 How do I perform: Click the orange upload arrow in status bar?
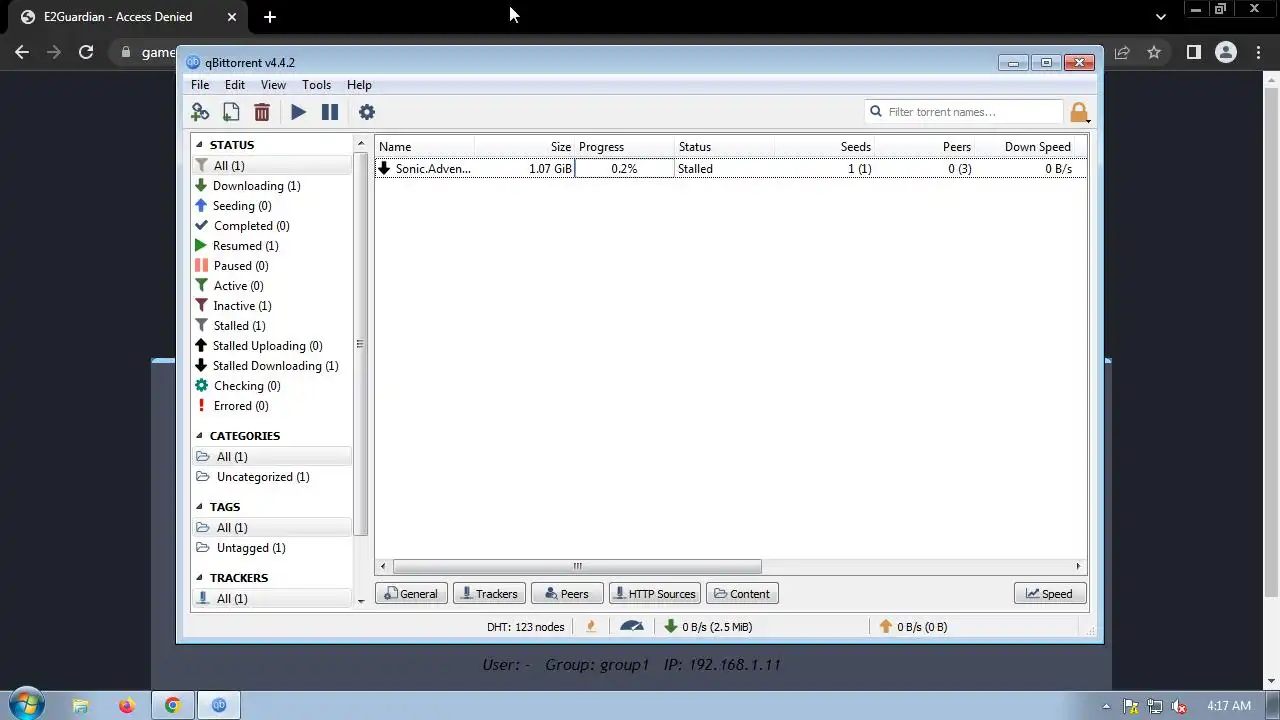coord(886,627)
